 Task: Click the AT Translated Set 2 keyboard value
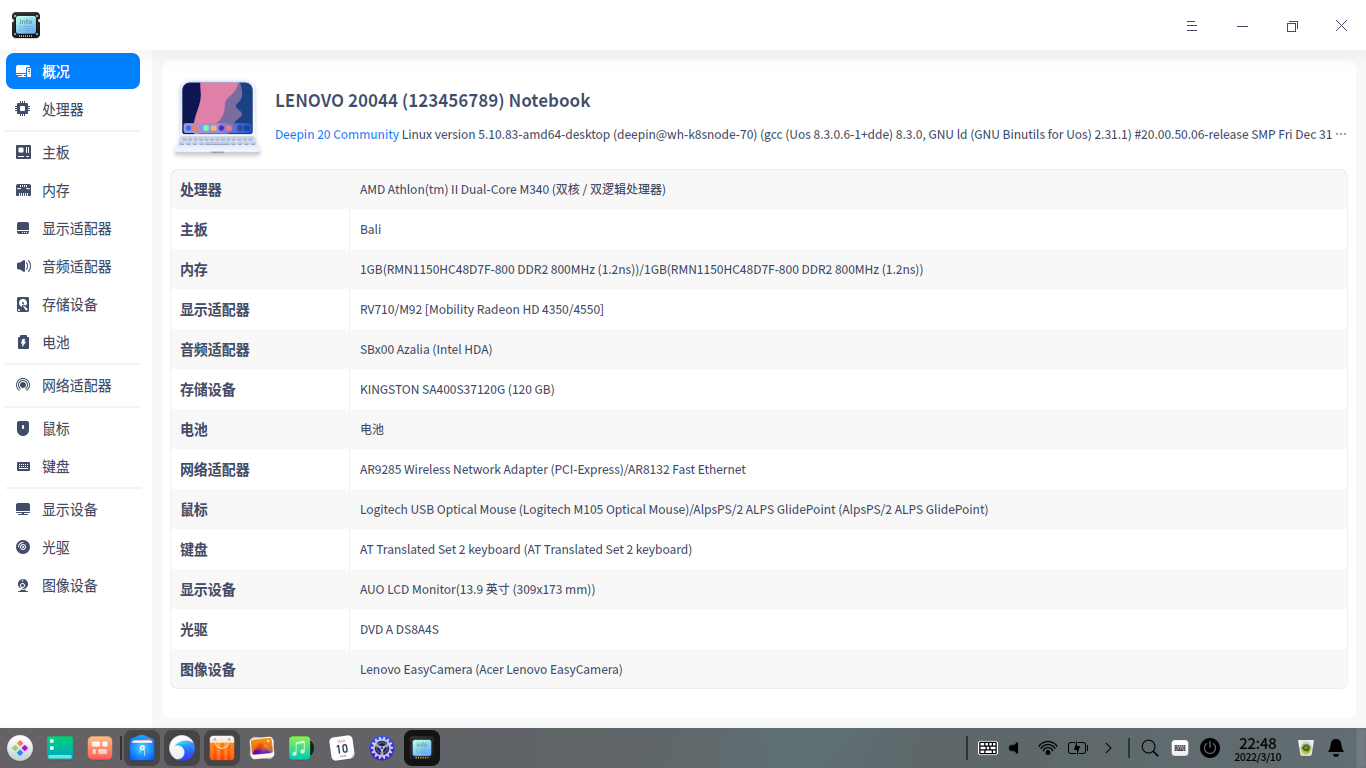(x=526, y=549)
